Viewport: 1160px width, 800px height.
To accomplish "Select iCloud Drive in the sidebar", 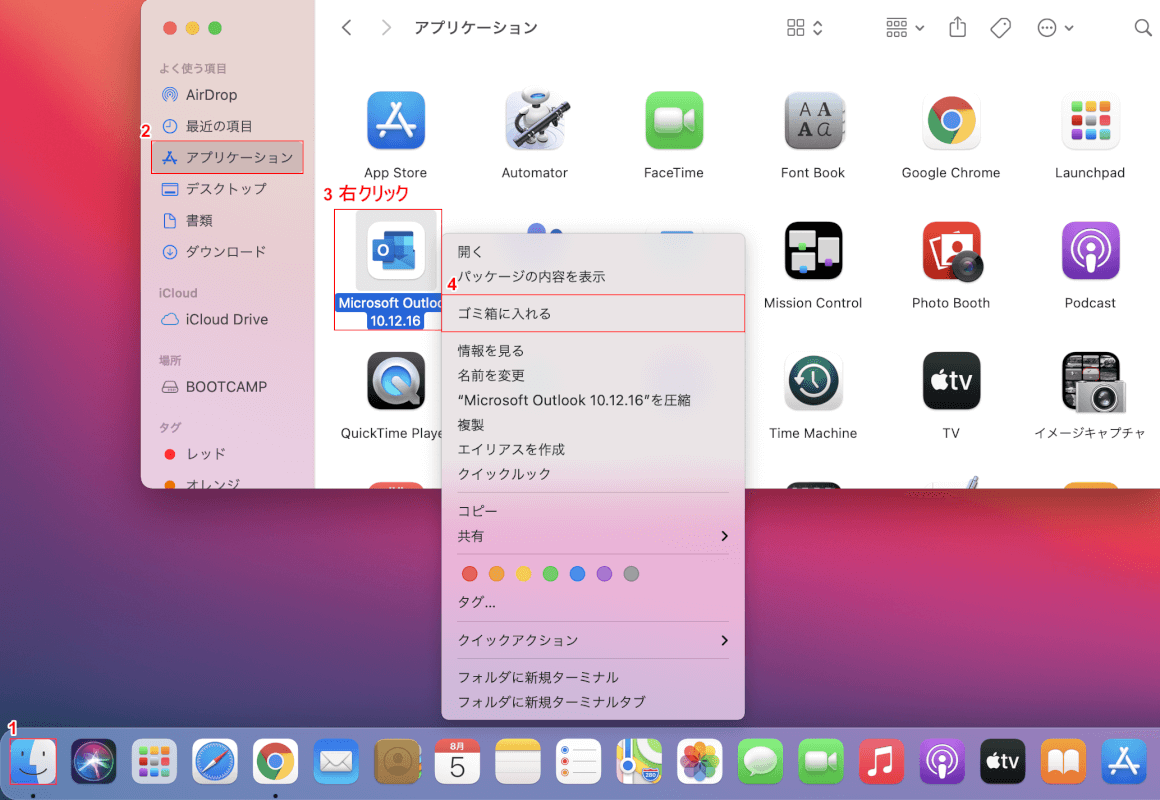I will click(x=228, y=320).
